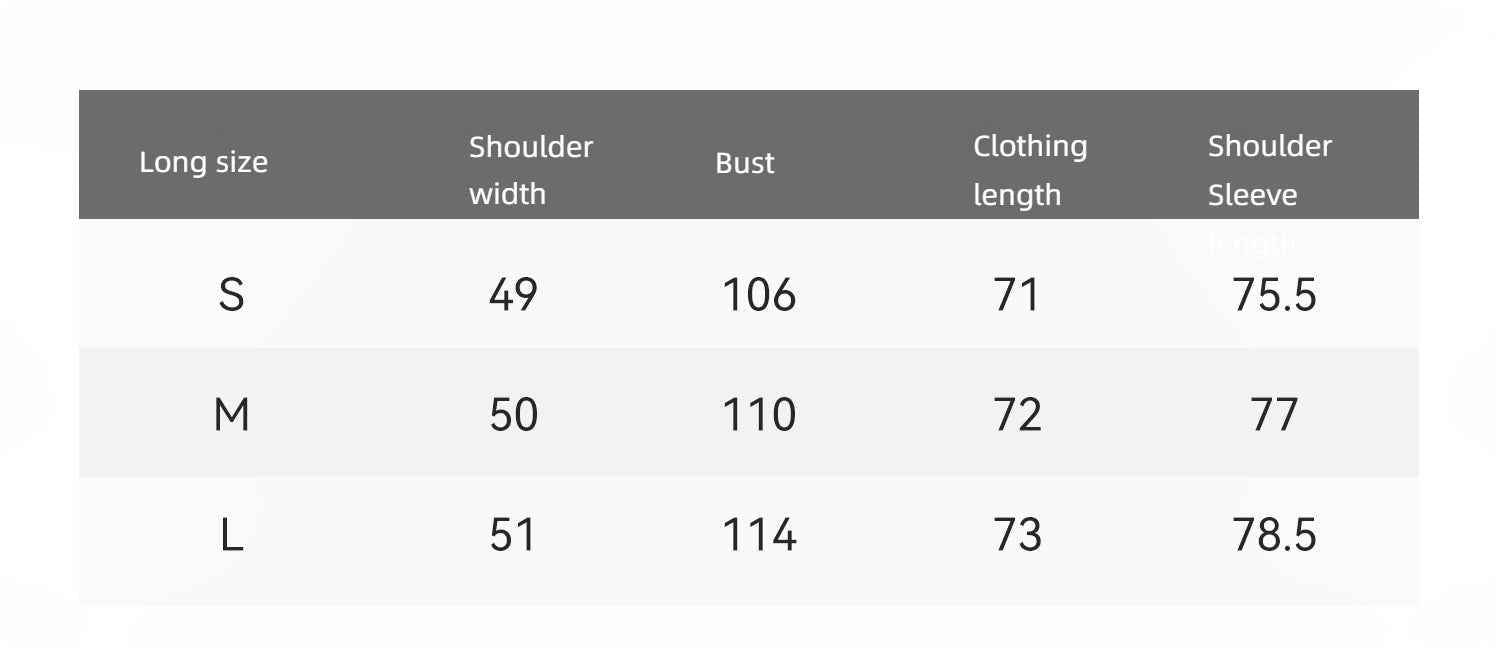This screenshot has width=1500, height=652.
Task: Click the "Long size" column header
Action: 203,162
